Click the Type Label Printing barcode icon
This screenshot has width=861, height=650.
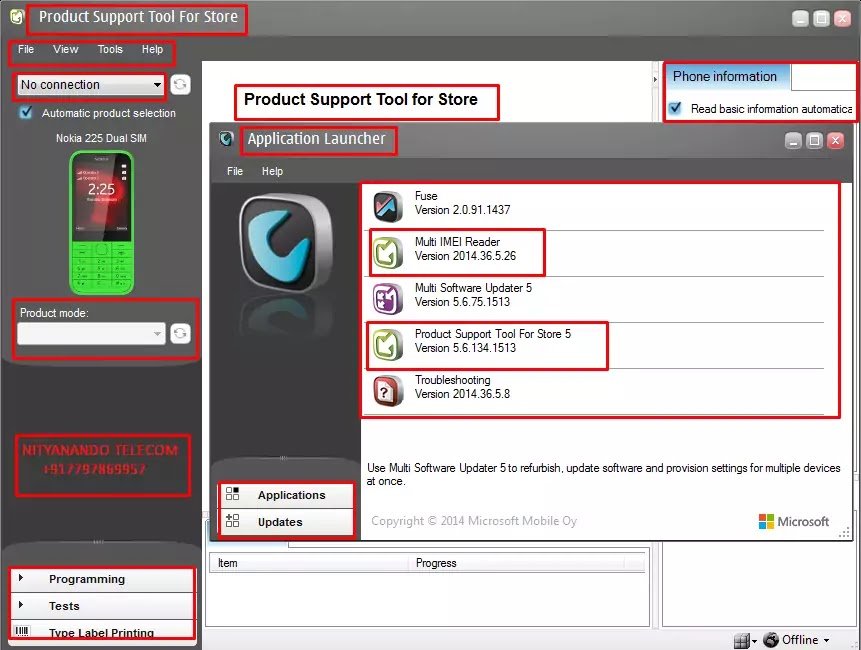tap(22, 631)
